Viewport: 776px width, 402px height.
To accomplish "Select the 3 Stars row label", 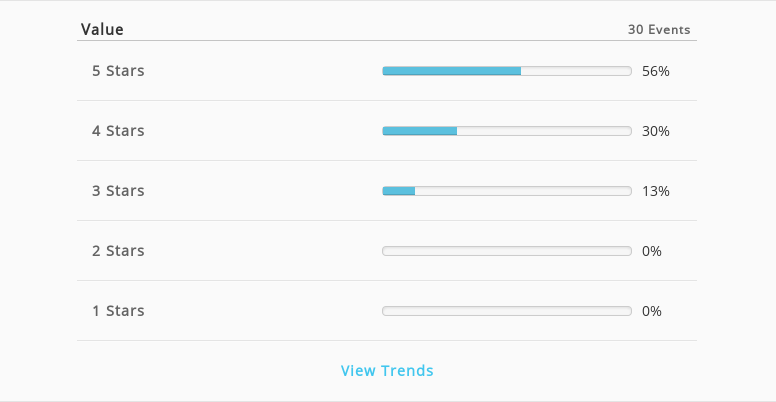I will pyautogui.click(x=118, y=191).
